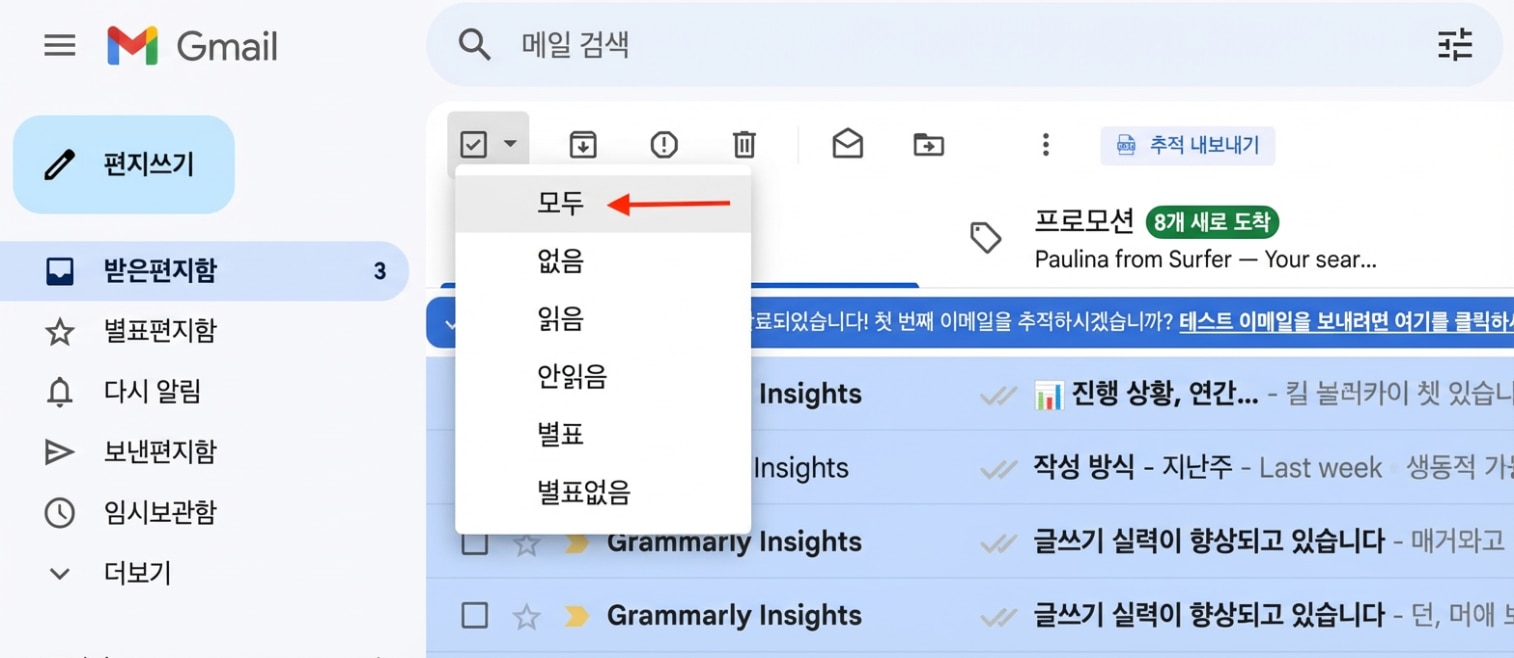This screenshot has height=658, width=1514.
Task: Check the checkbox on the last Grammarly email
Action: tap(475, 615)
